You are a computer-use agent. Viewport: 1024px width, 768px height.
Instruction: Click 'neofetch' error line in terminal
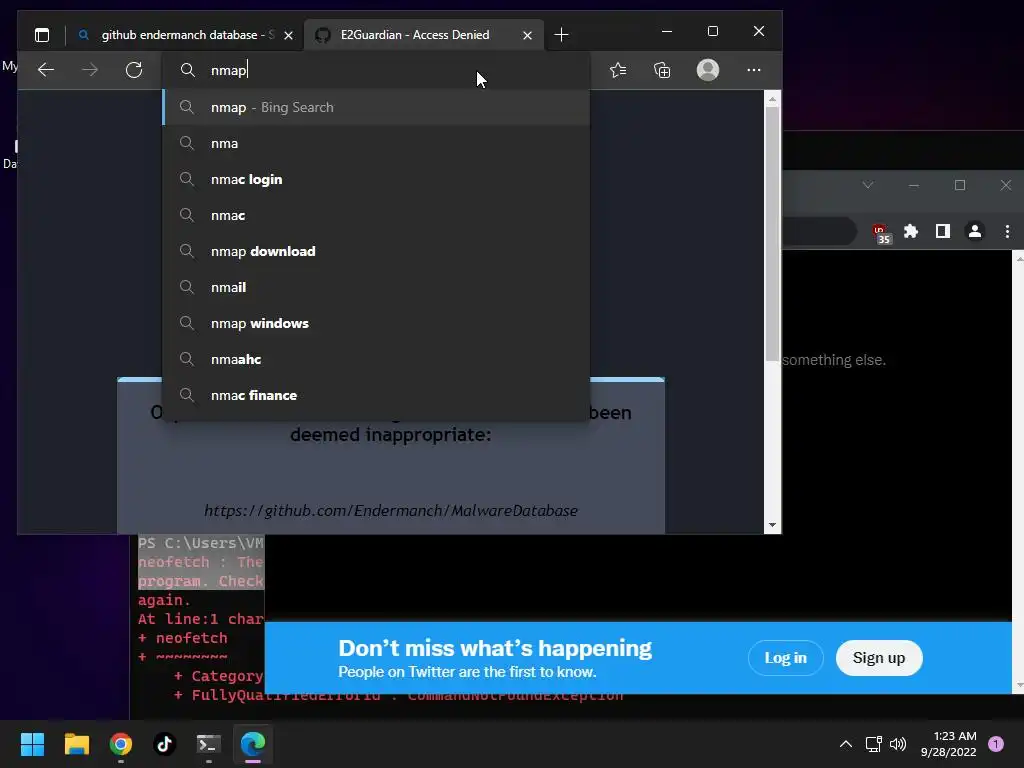[200, 562]
